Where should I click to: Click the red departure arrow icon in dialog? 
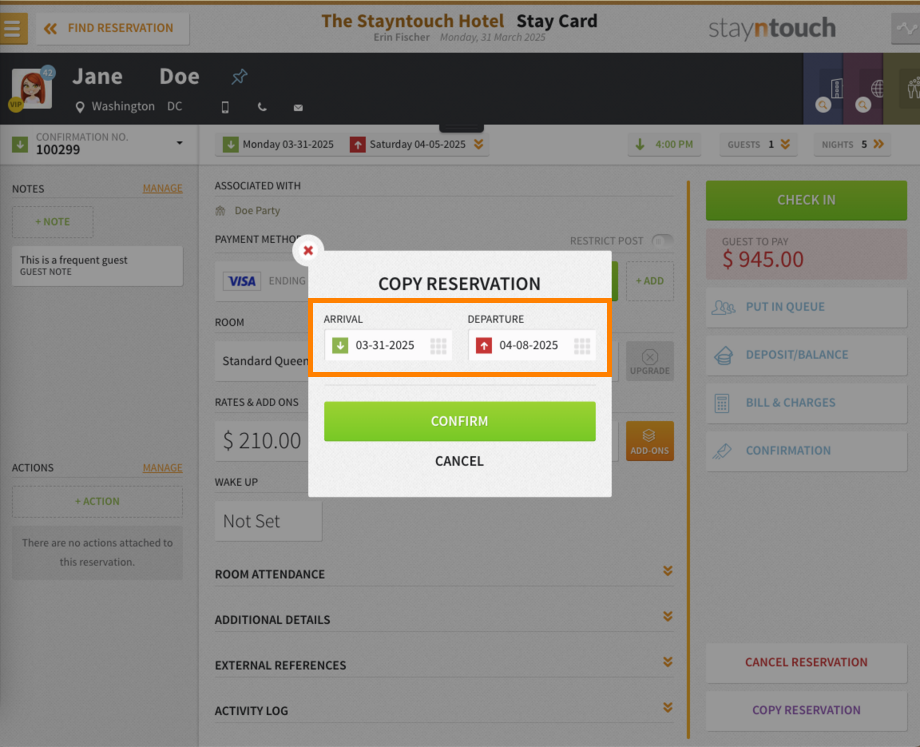pyautogui.click(x=484, y=345)
